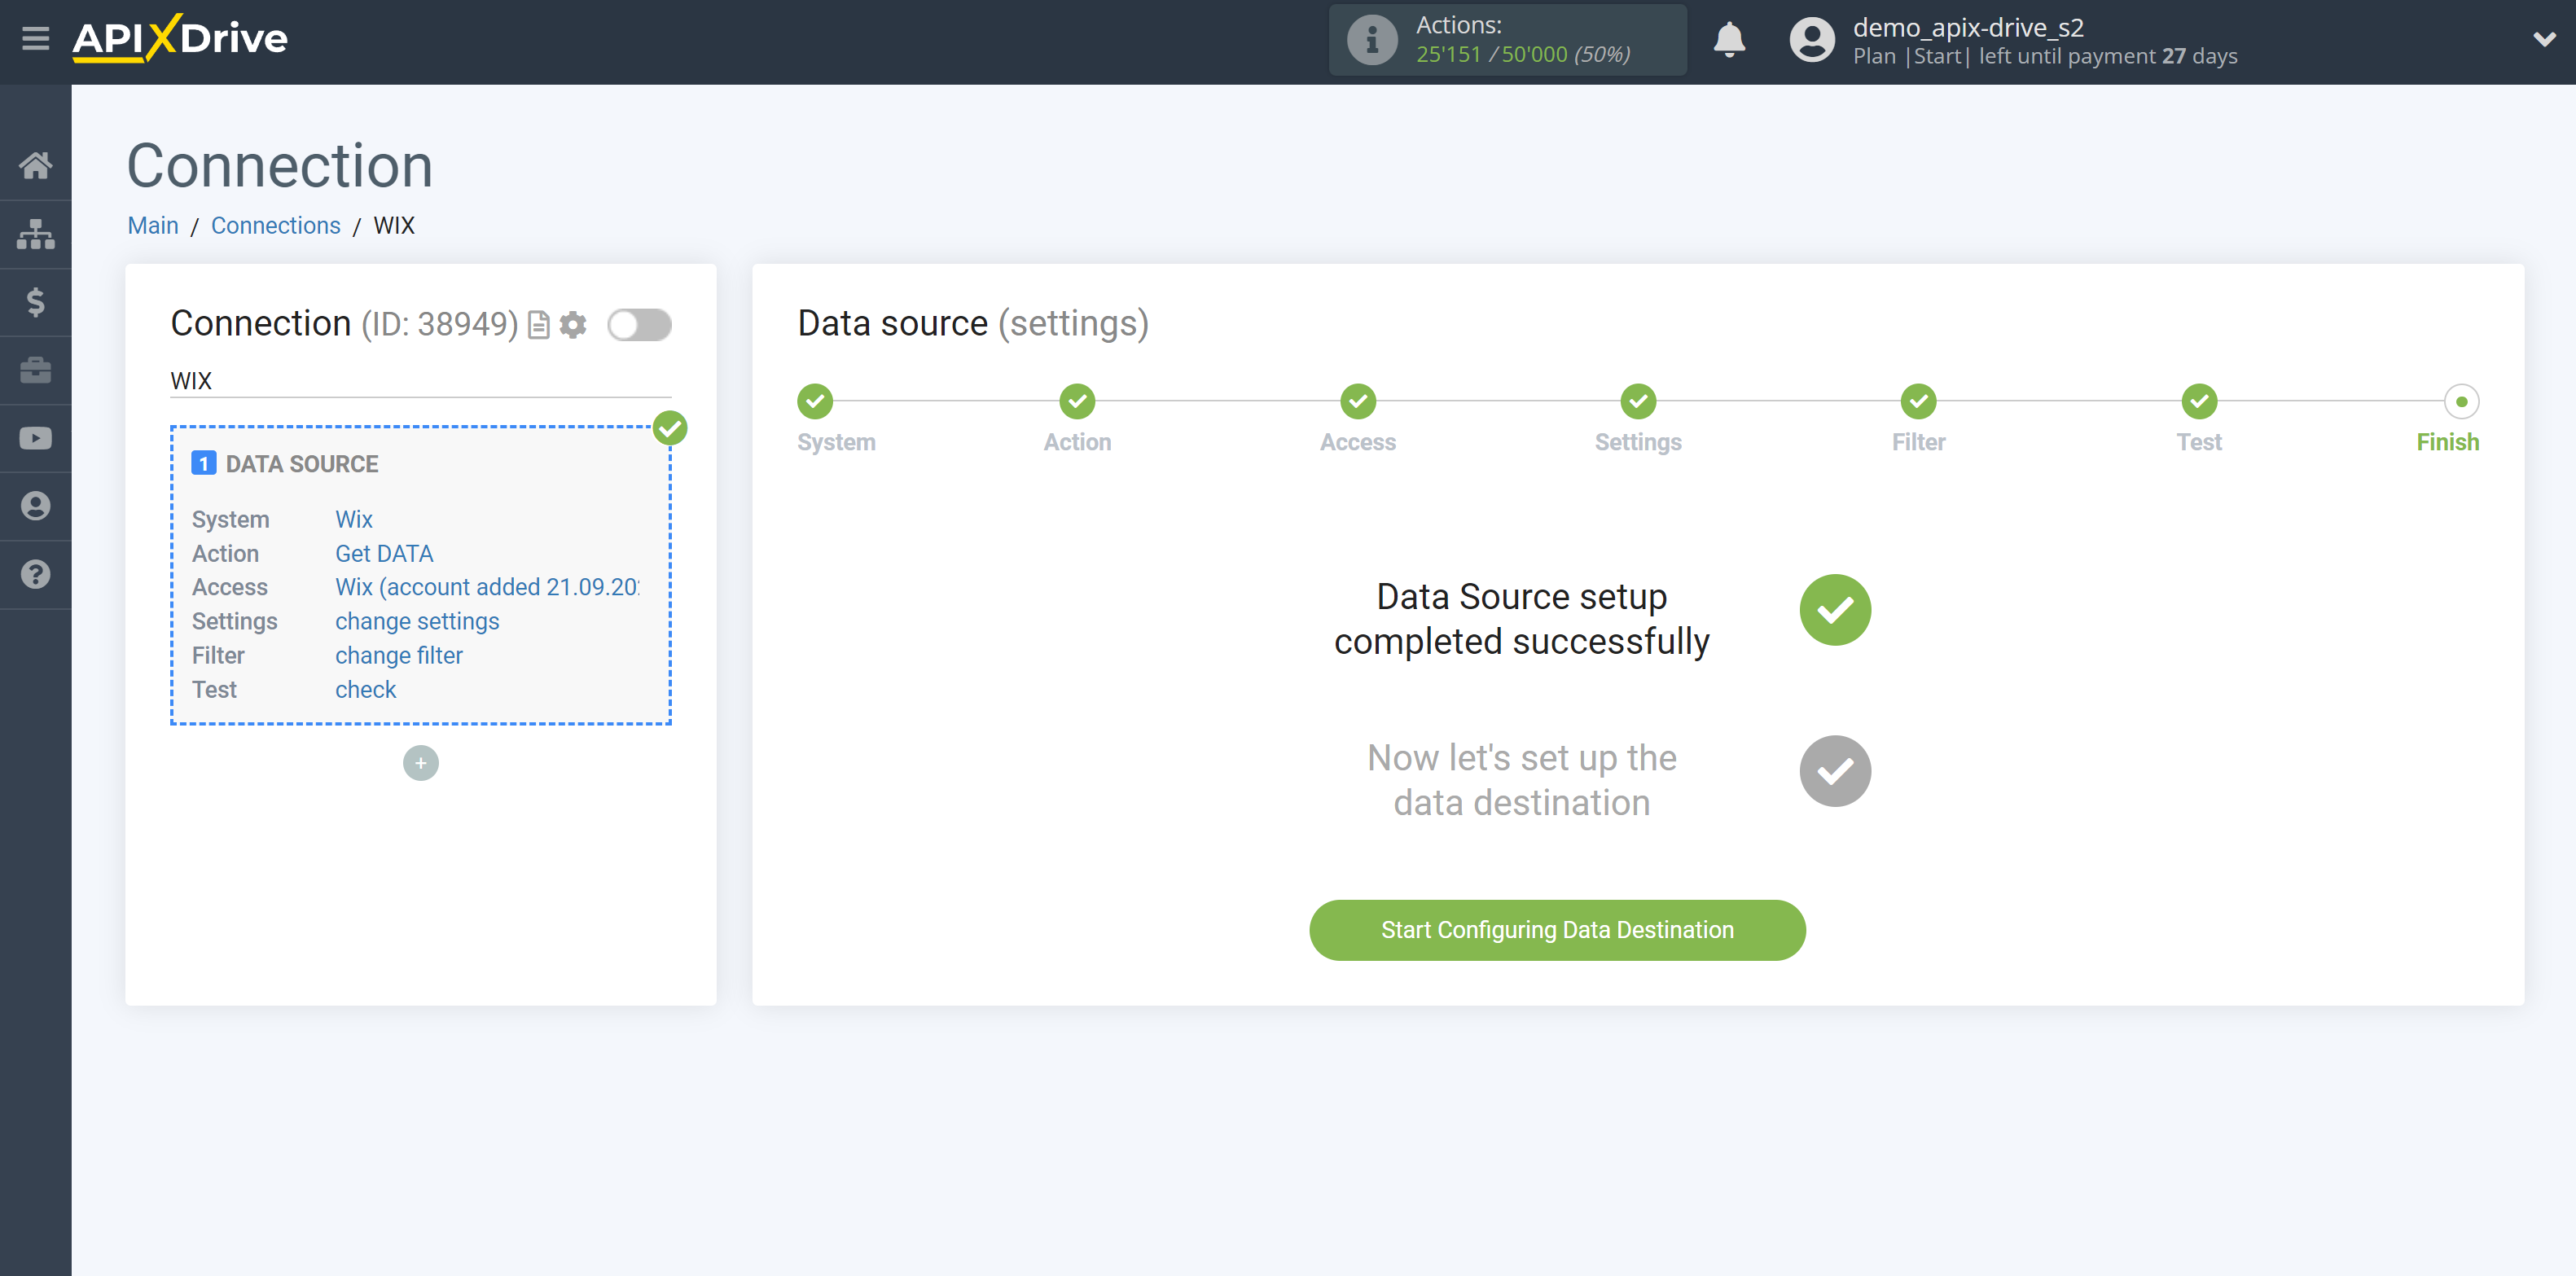Click the briefcase icon in sidebar
Image resolution: width=2576 pixels, height=1276 pixels.
click(x=36, y=370)
